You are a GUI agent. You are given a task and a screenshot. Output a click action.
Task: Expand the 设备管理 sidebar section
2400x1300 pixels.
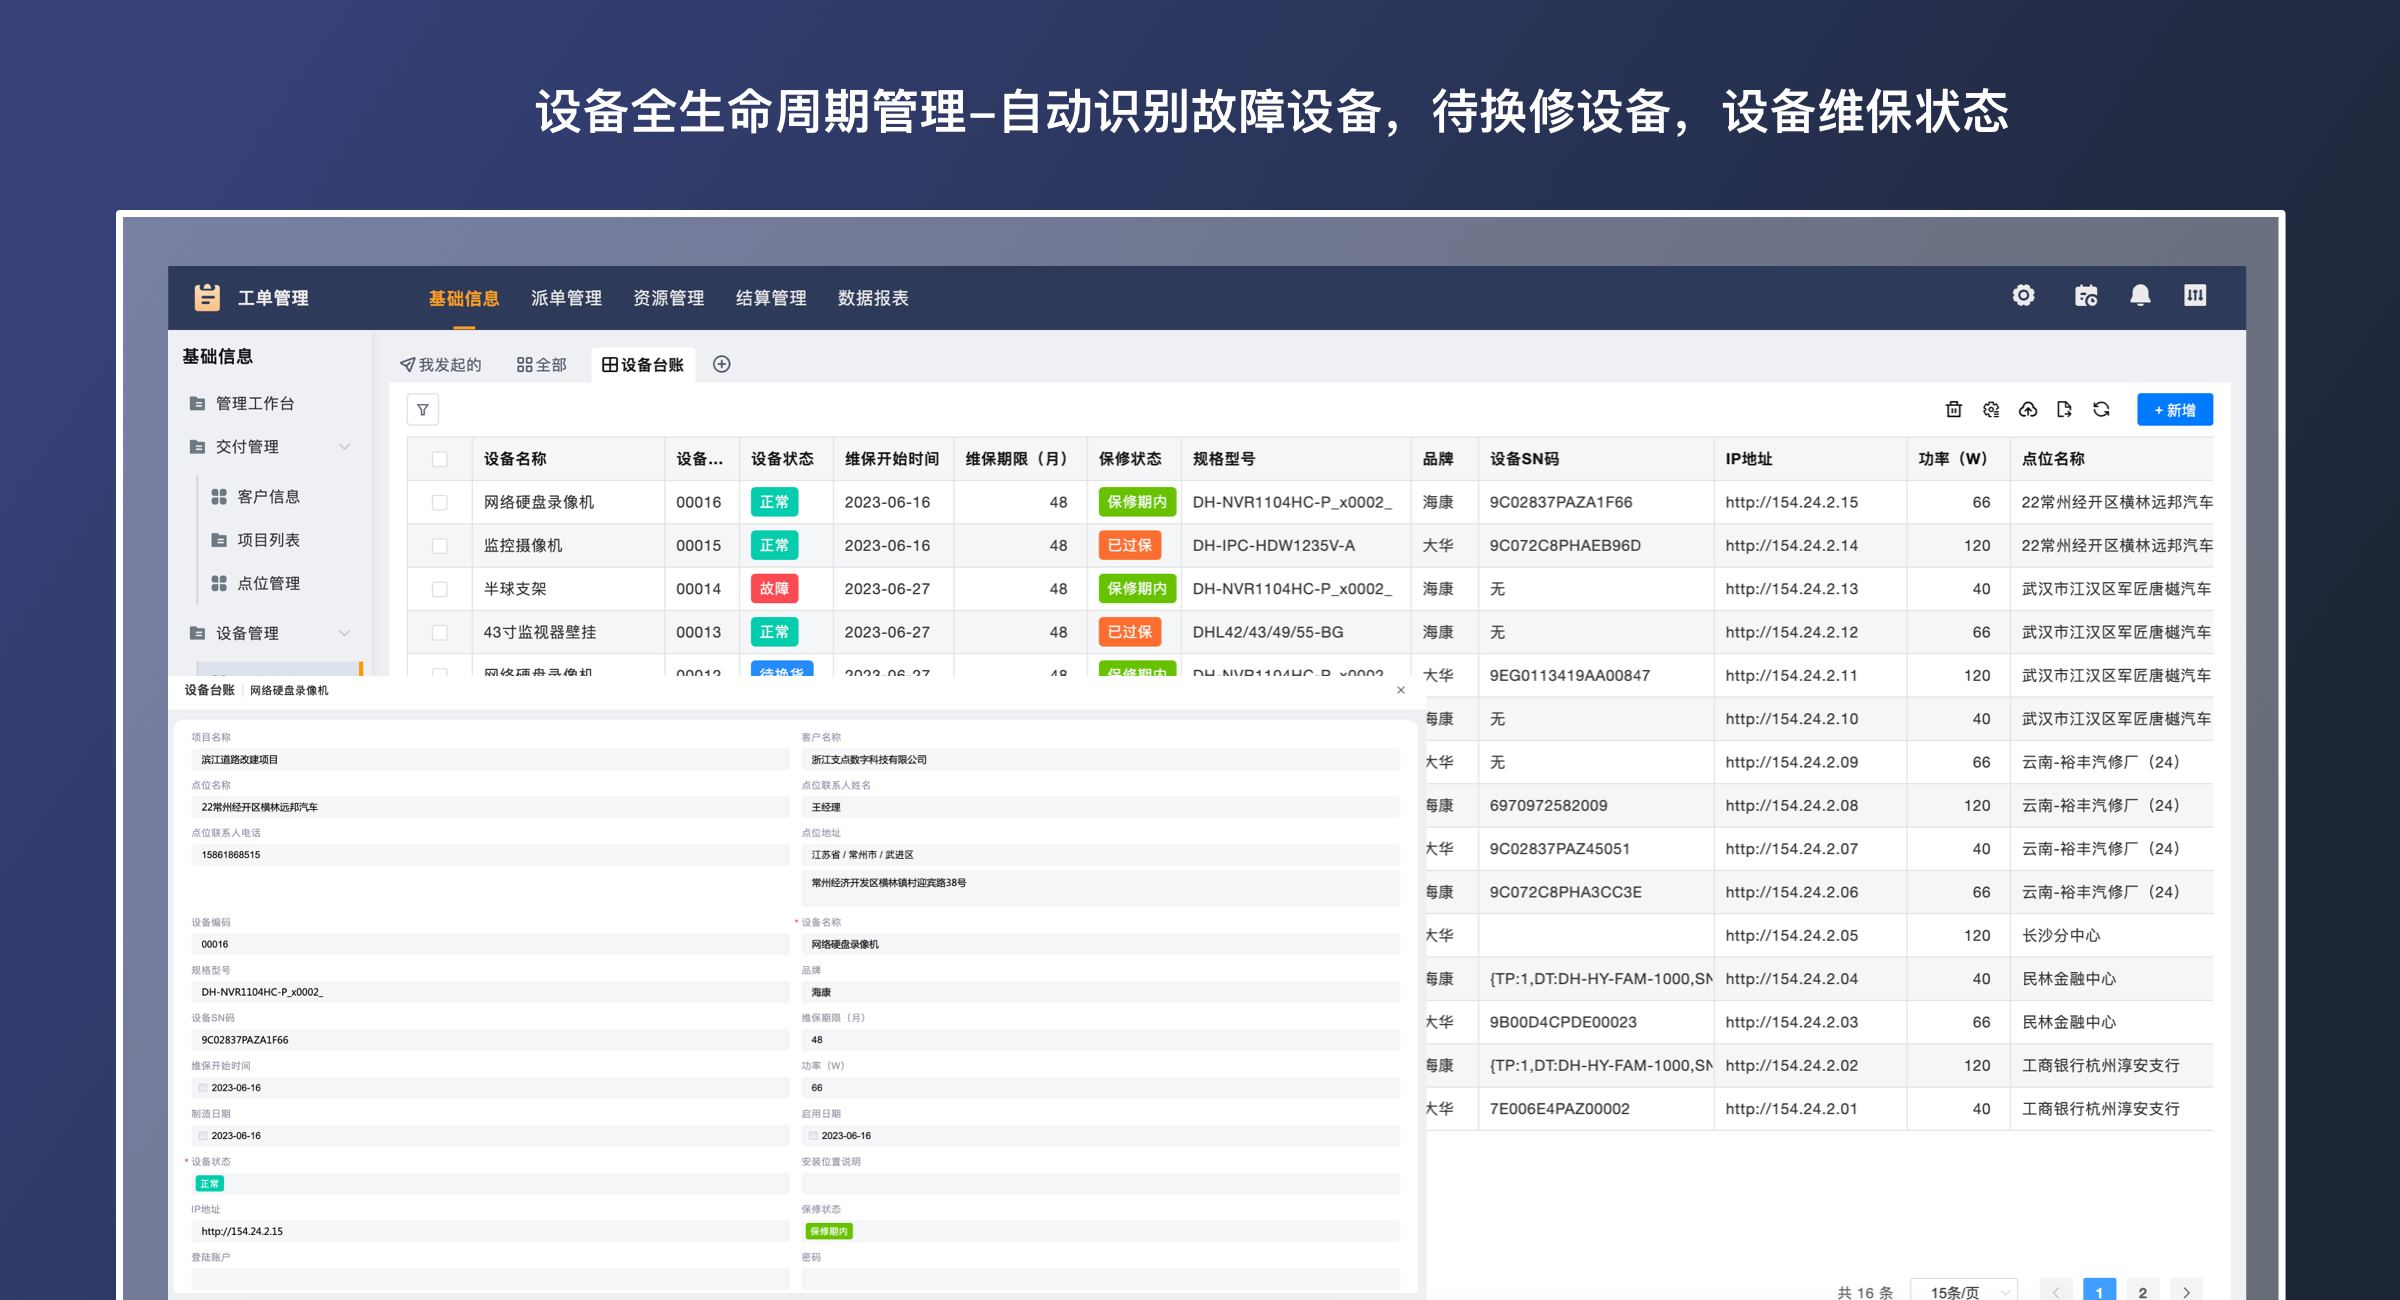point(345,632)
